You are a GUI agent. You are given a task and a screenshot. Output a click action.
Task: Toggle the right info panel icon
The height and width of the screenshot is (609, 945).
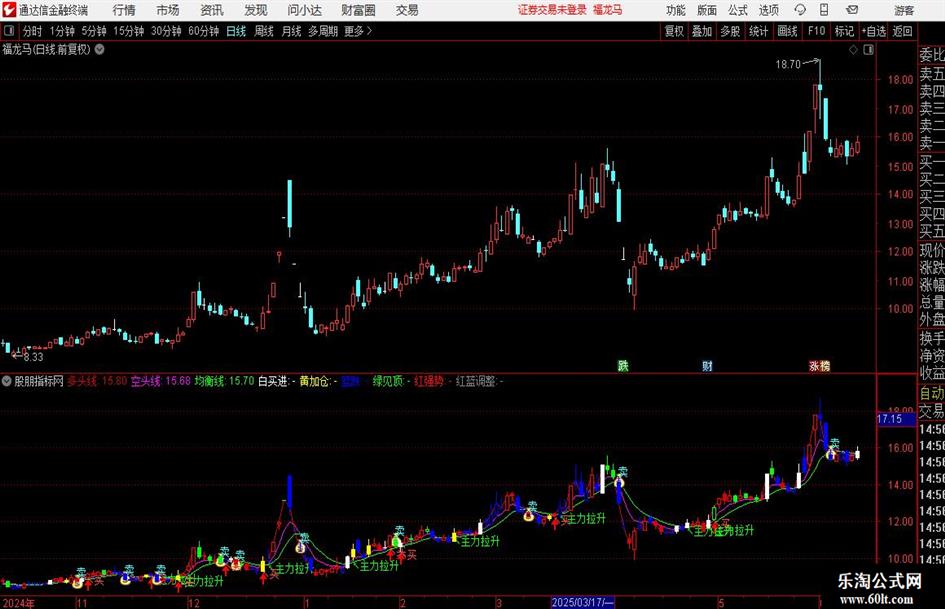868,50
